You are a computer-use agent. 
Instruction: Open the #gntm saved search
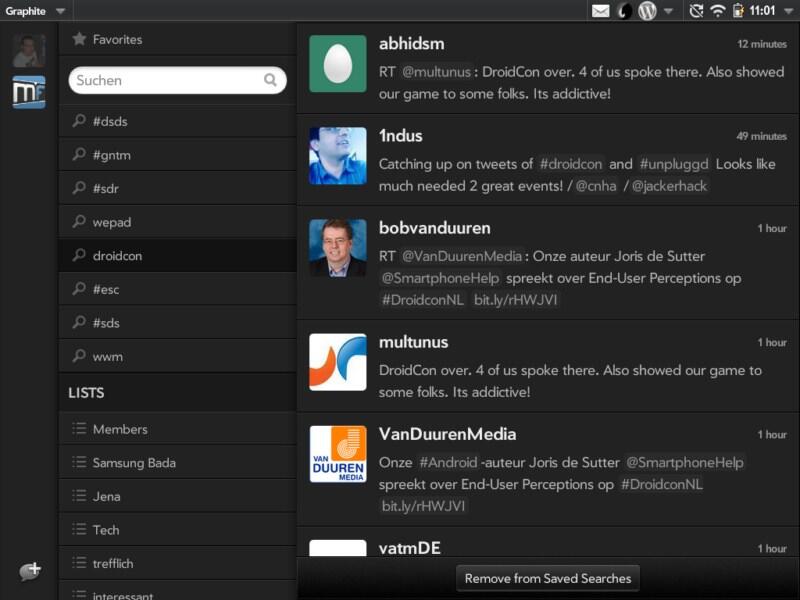[x=178, y=155]
